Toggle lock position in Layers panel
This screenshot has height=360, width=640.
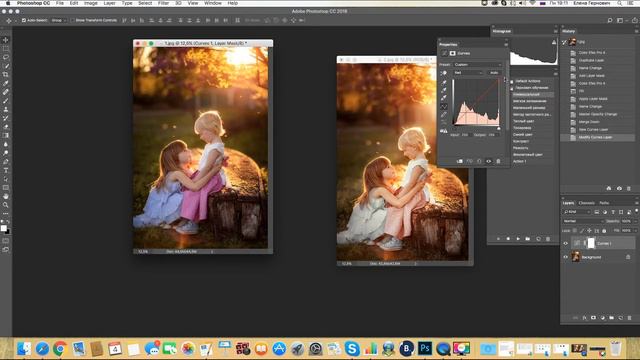pos(589,231)
